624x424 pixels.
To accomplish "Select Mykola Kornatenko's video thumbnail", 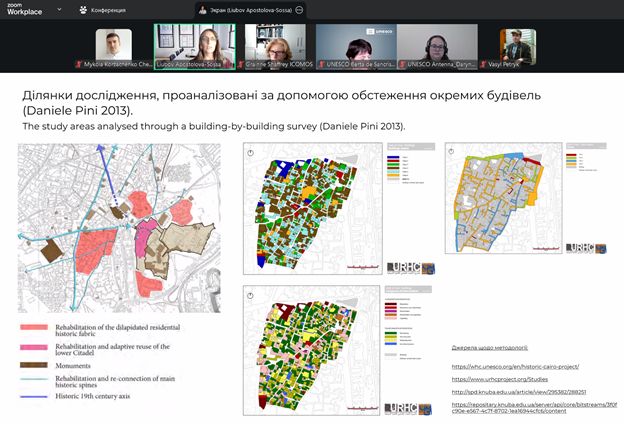I will [113, 46].
